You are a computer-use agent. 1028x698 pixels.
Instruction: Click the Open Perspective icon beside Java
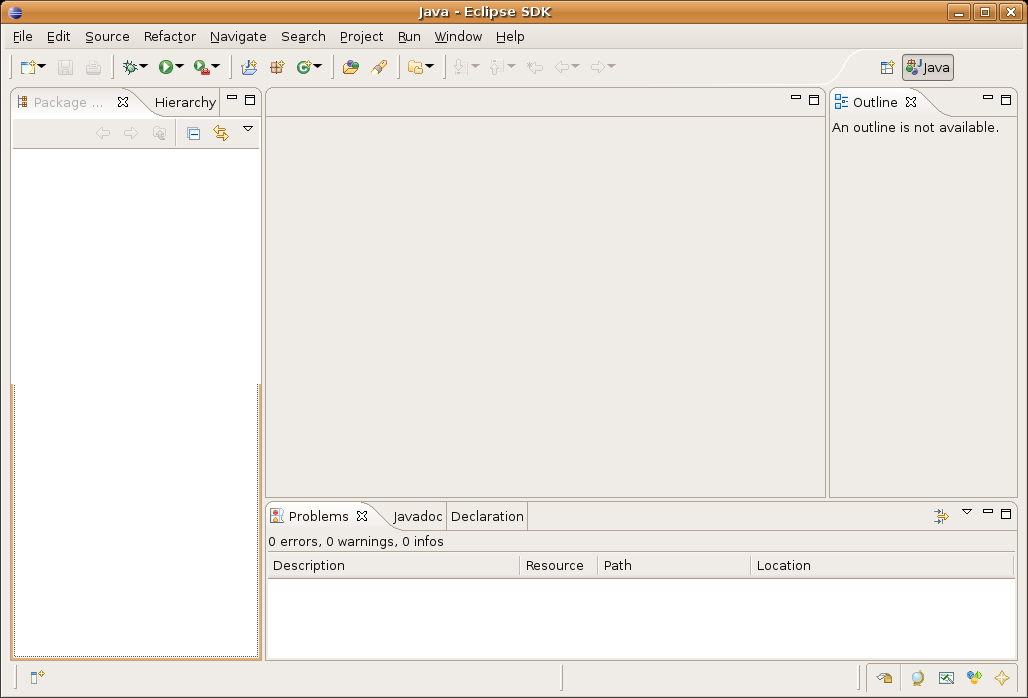887,68
